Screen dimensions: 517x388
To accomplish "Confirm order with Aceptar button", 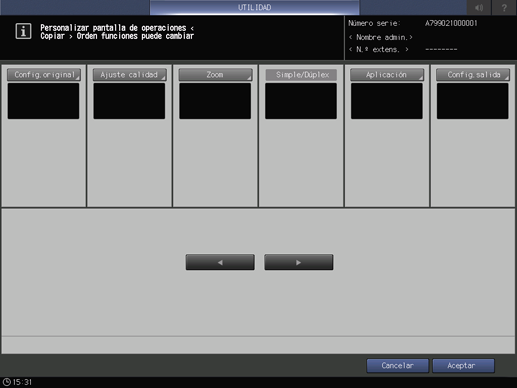I will click(x=463, y=366).
